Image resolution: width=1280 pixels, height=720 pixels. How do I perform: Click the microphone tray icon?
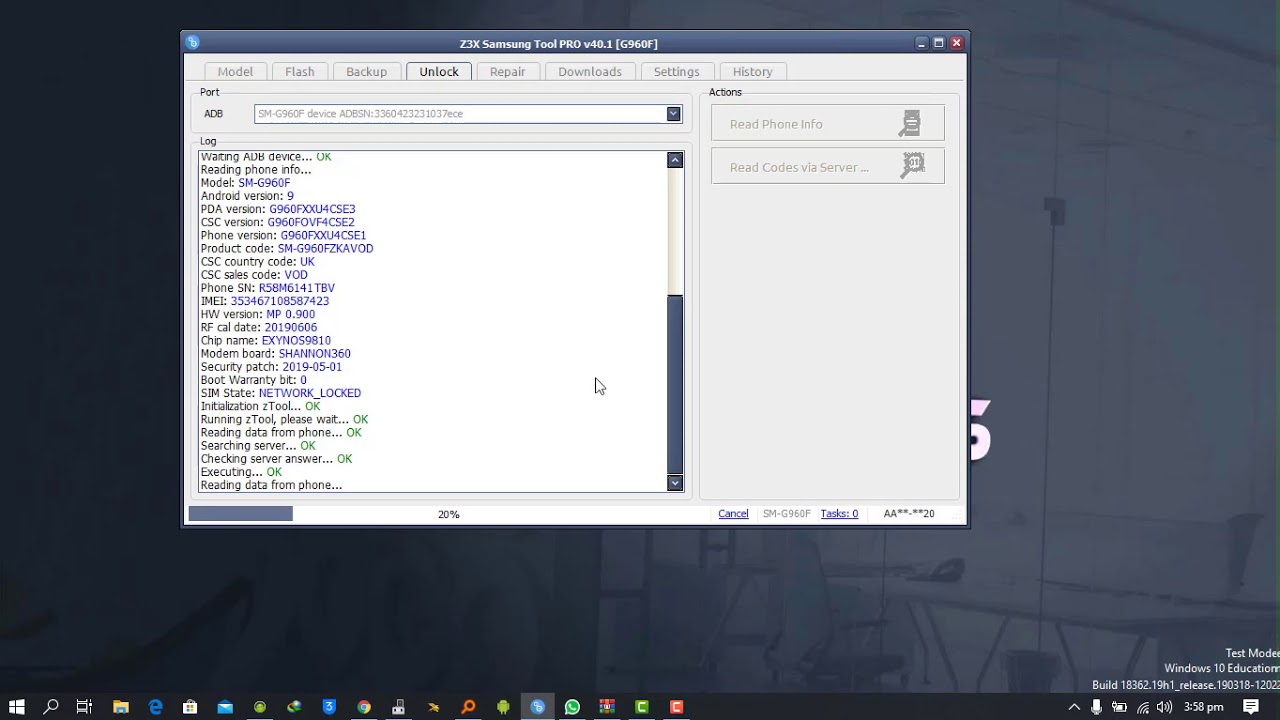pyautogui.click(x=1097, y=707)
